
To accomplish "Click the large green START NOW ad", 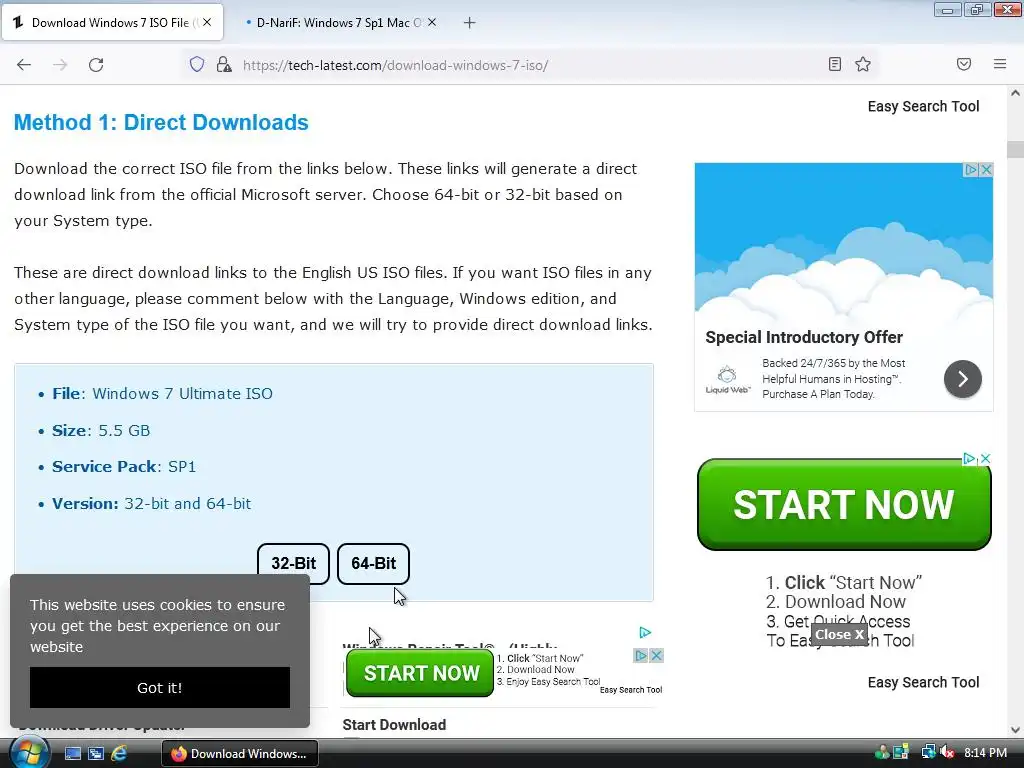I will [844, 504].
